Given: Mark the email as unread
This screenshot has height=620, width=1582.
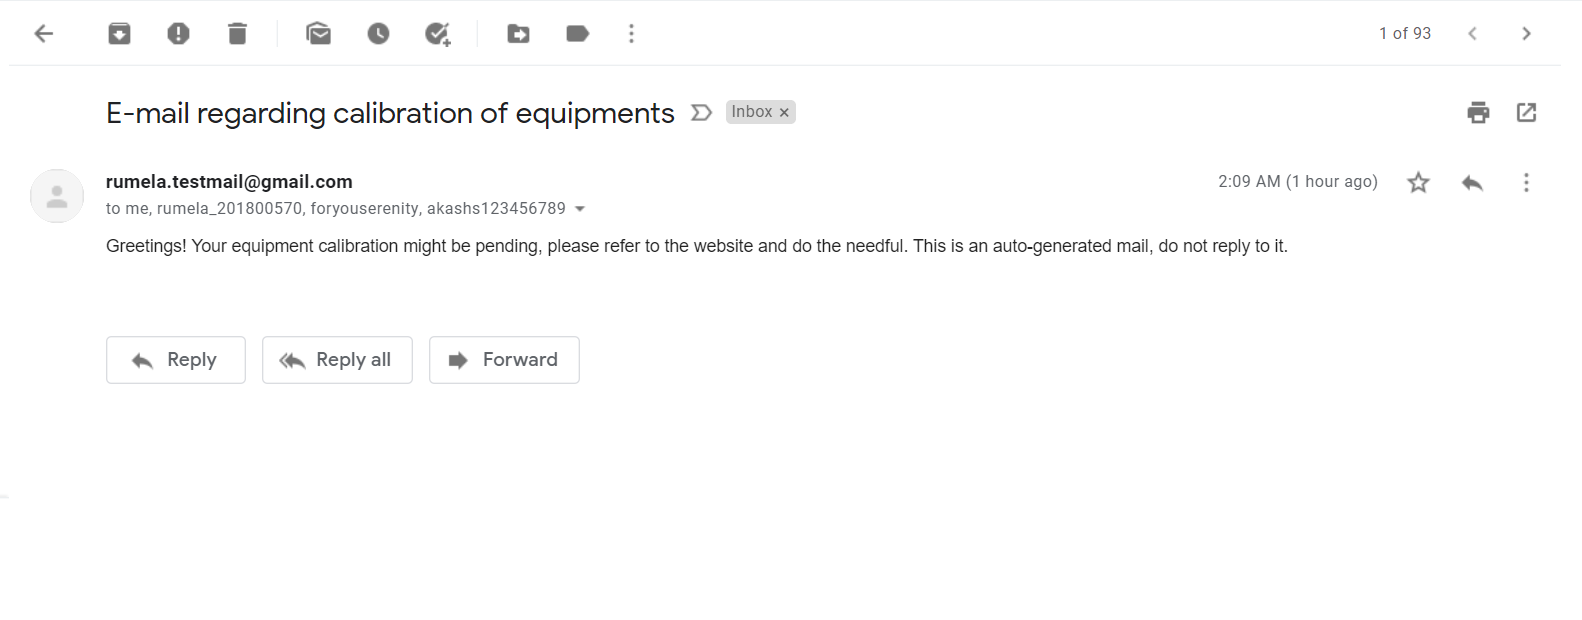Looking at the screenshot, I should coord(318,33).
